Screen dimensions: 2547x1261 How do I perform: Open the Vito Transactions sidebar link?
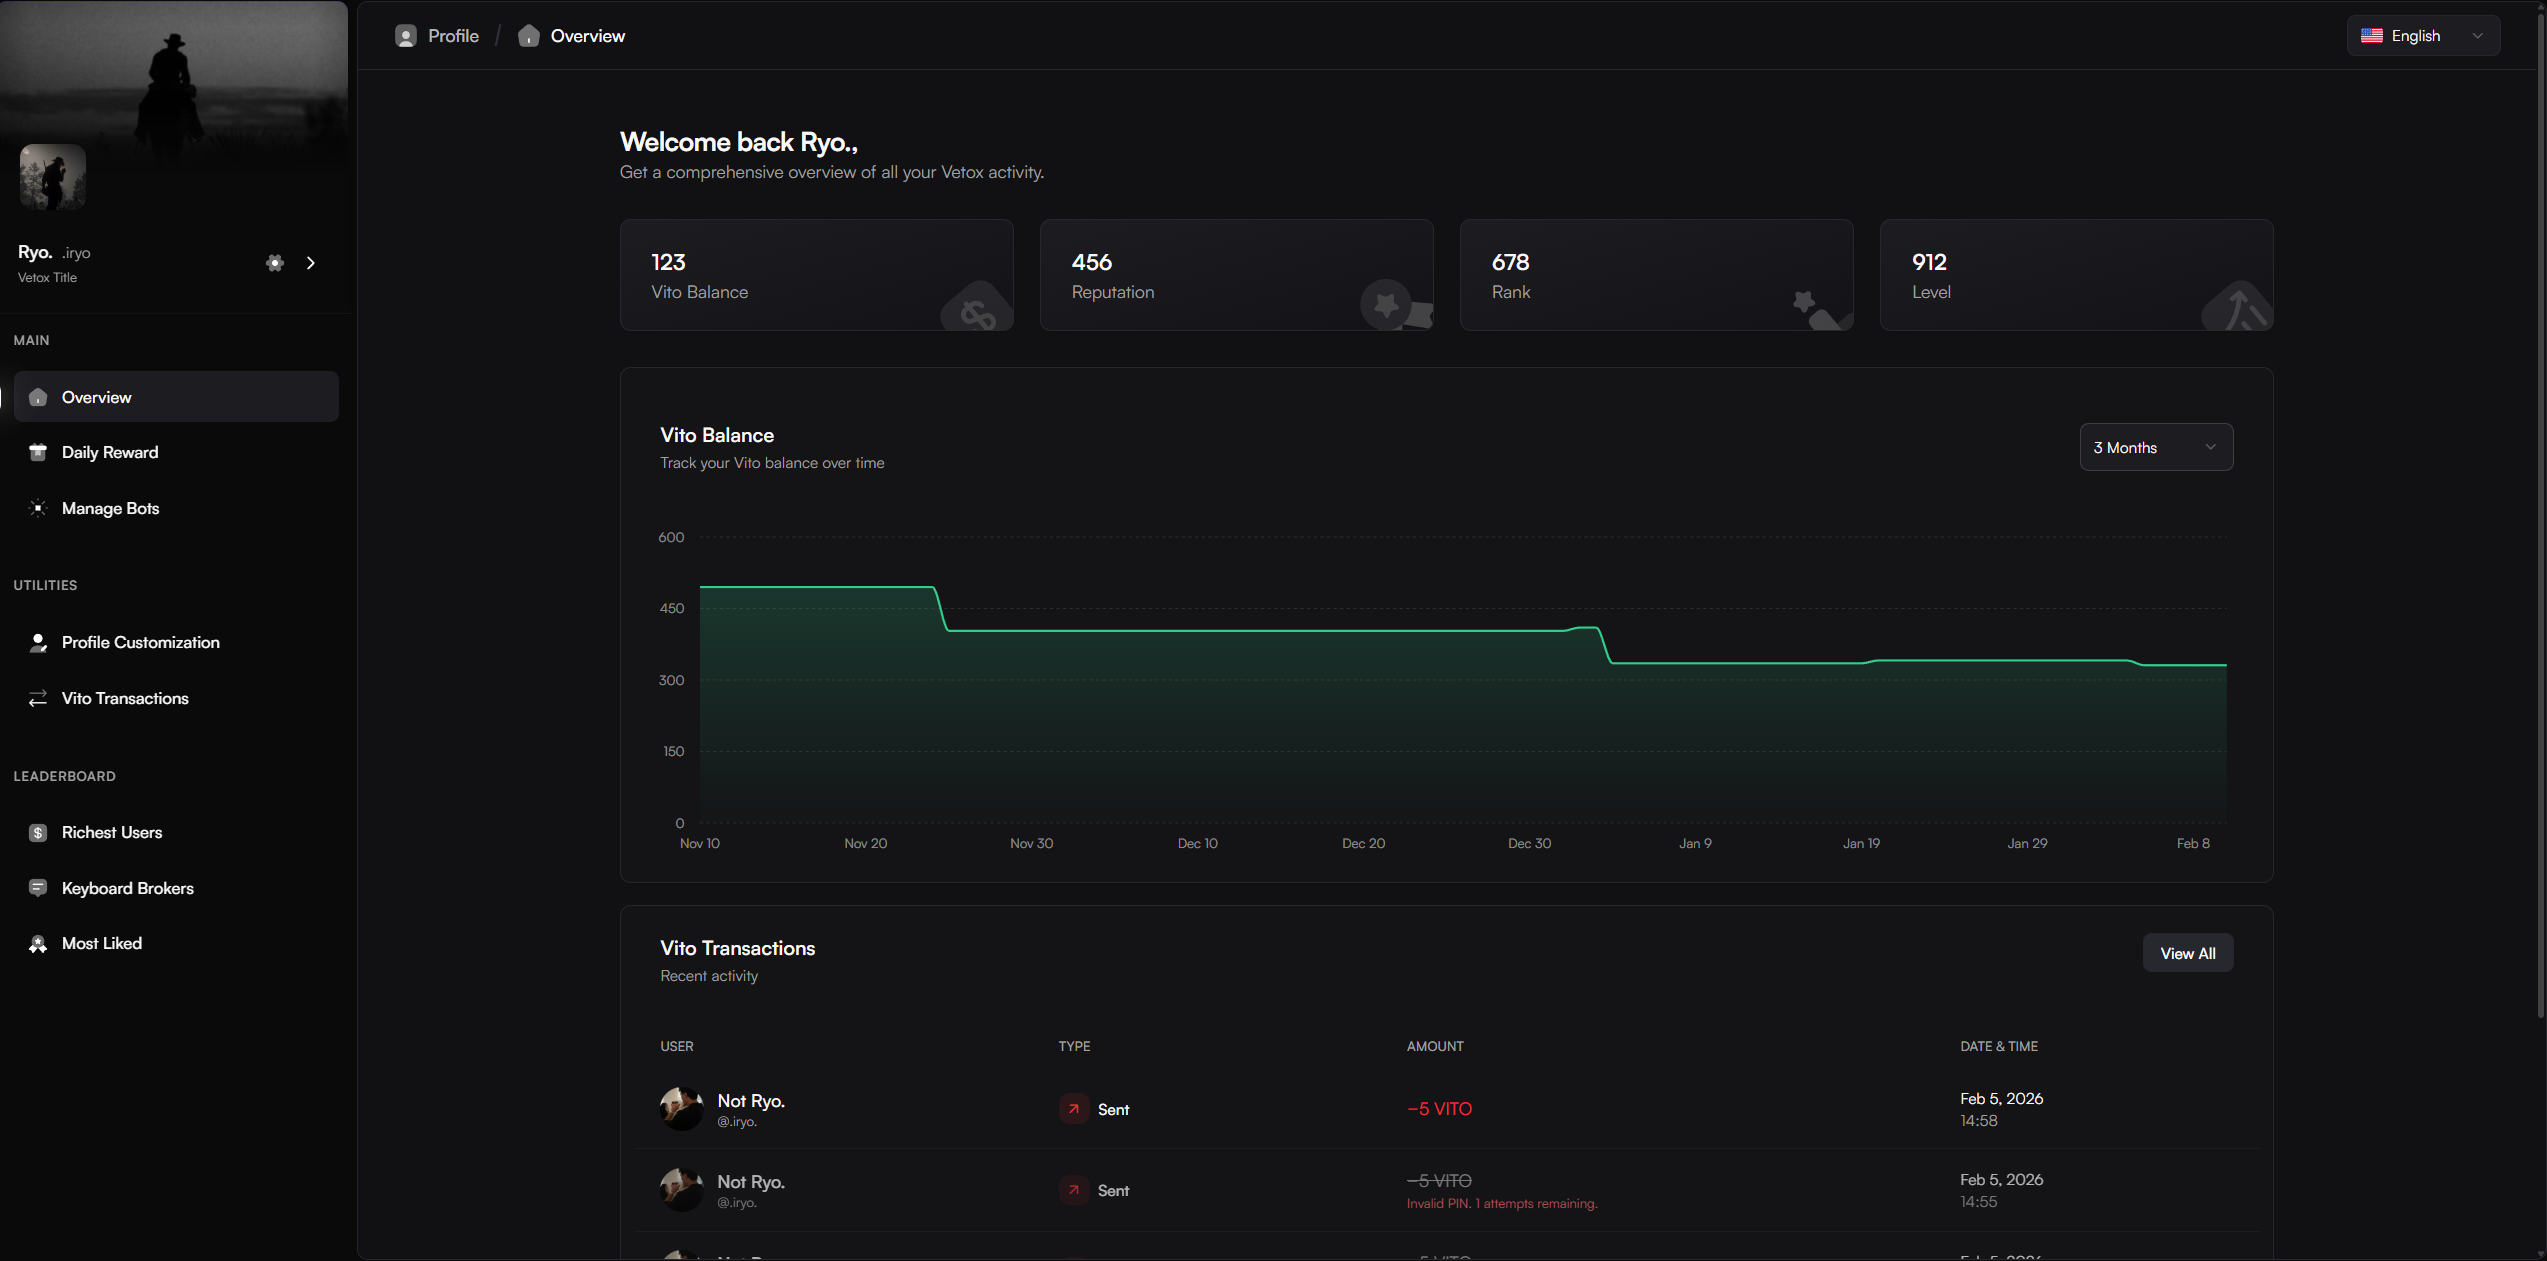tap(124, 698)
